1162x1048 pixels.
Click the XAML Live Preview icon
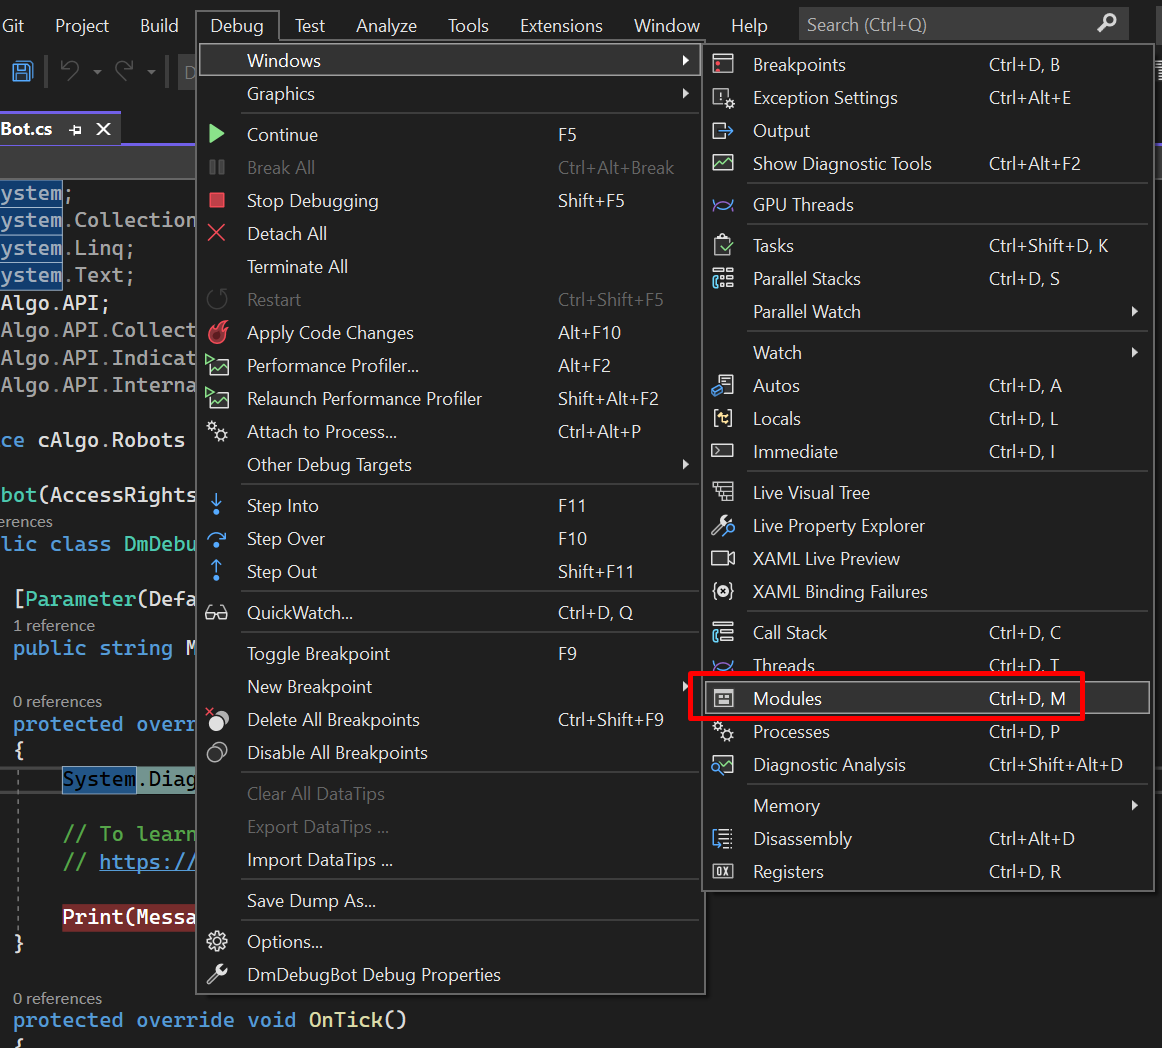point(723,558)
